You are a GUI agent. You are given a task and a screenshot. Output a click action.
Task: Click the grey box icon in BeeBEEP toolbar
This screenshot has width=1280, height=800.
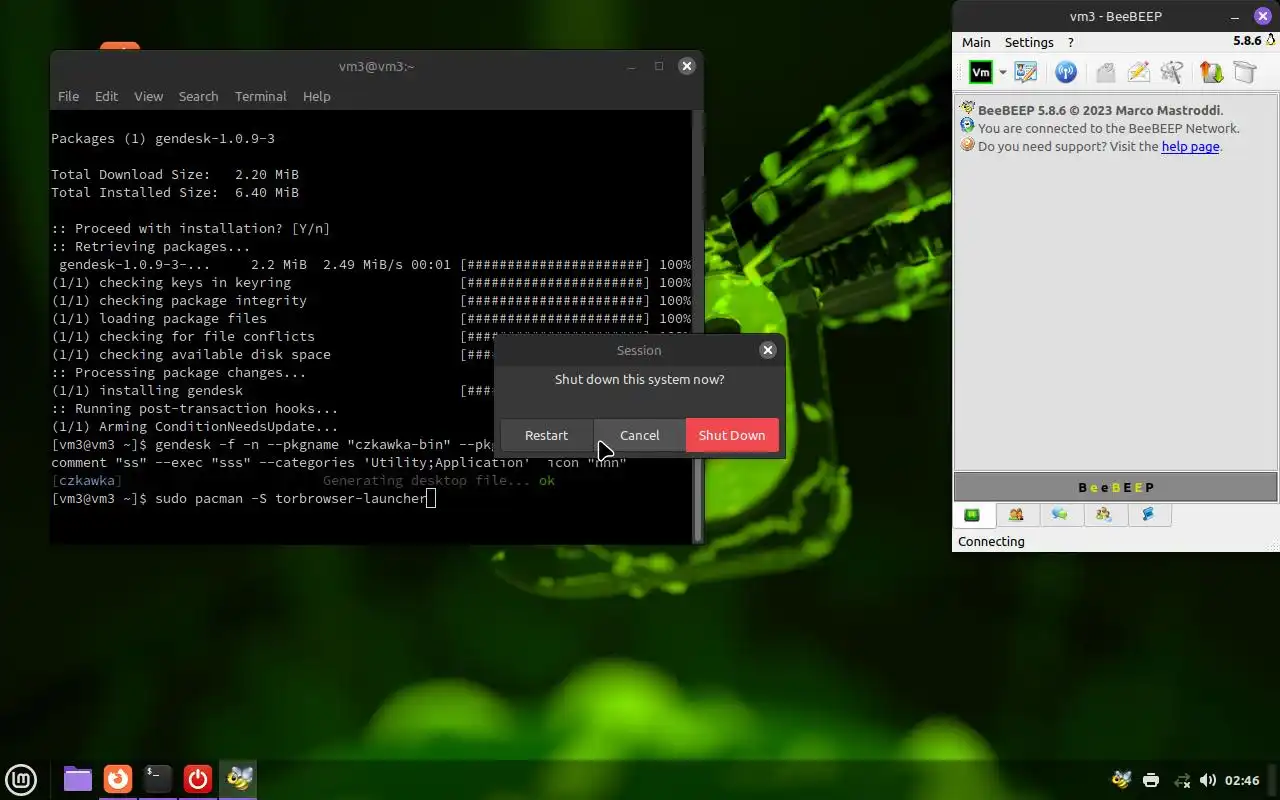click(x=1244, y=72)
